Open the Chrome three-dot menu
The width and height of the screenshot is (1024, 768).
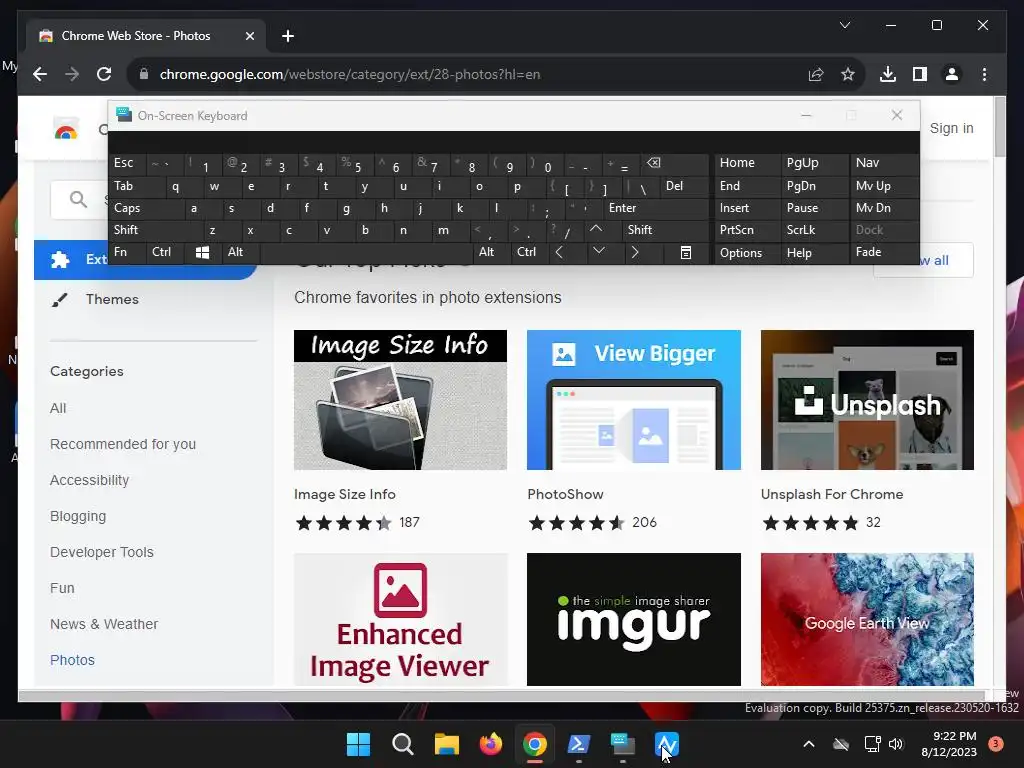984,74
